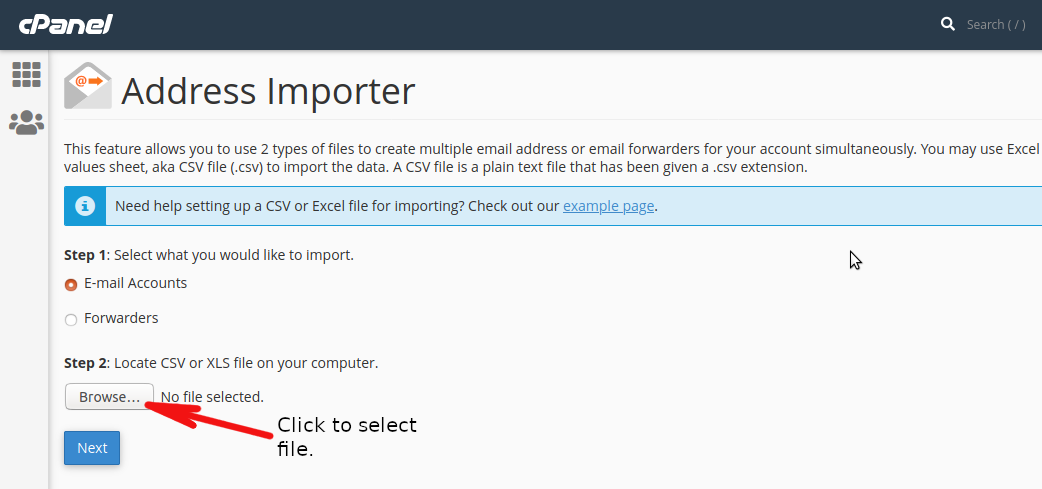
Task: Click the E-mail Accounts option label
Action: [x=136, y=283]
